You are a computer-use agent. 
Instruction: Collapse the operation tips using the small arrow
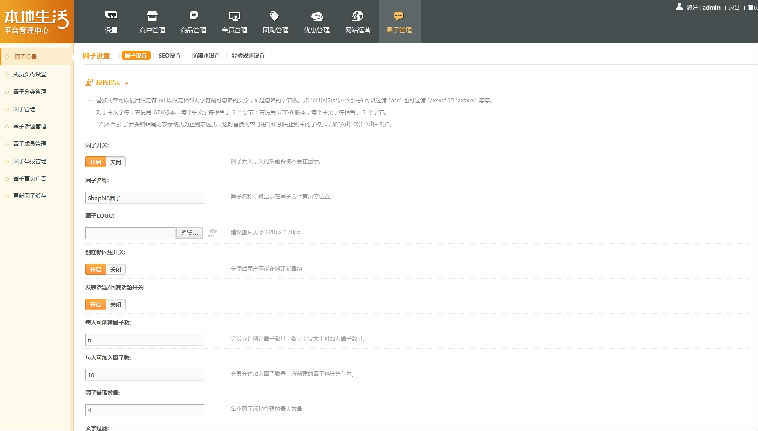[x=127, y=83]
